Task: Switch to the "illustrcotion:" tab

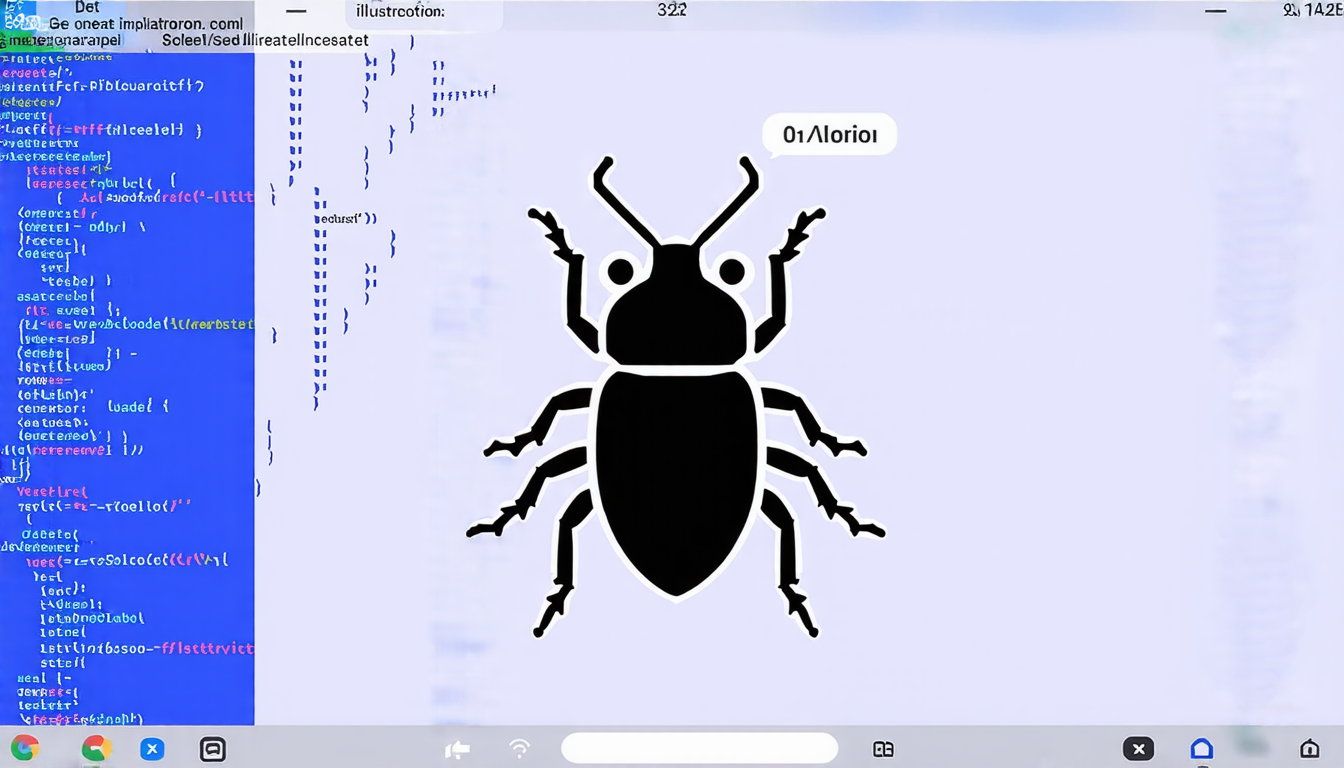Action: click(x=401, y=11)
